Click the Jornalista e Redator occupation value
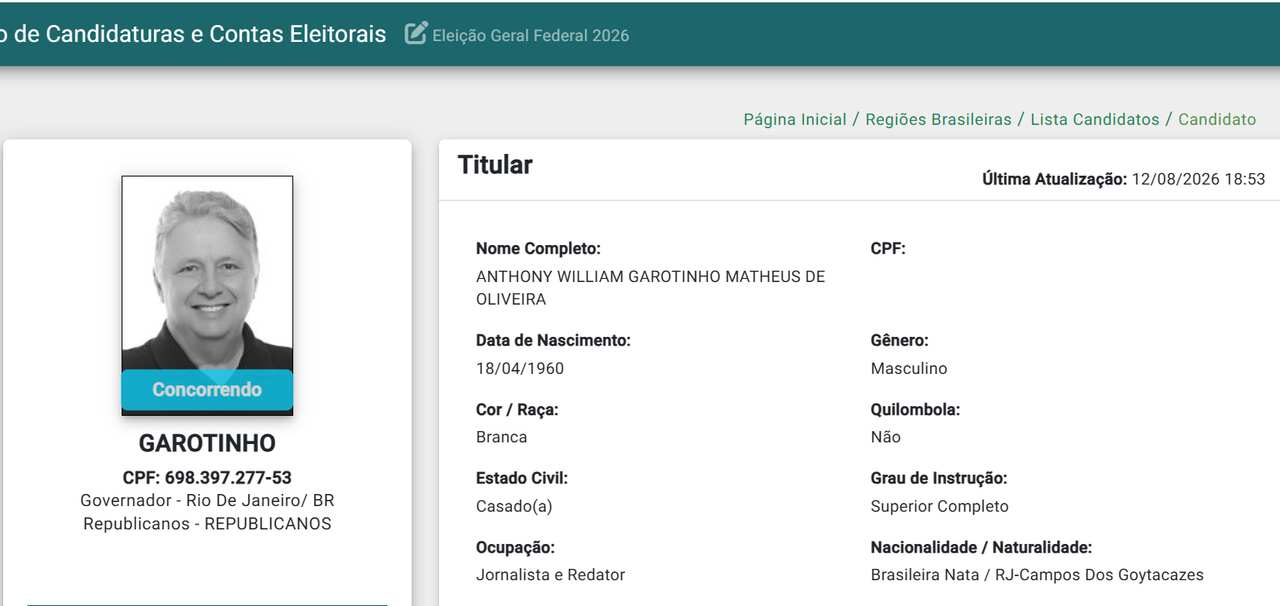 pyautogui.click(x=550, y=575)
